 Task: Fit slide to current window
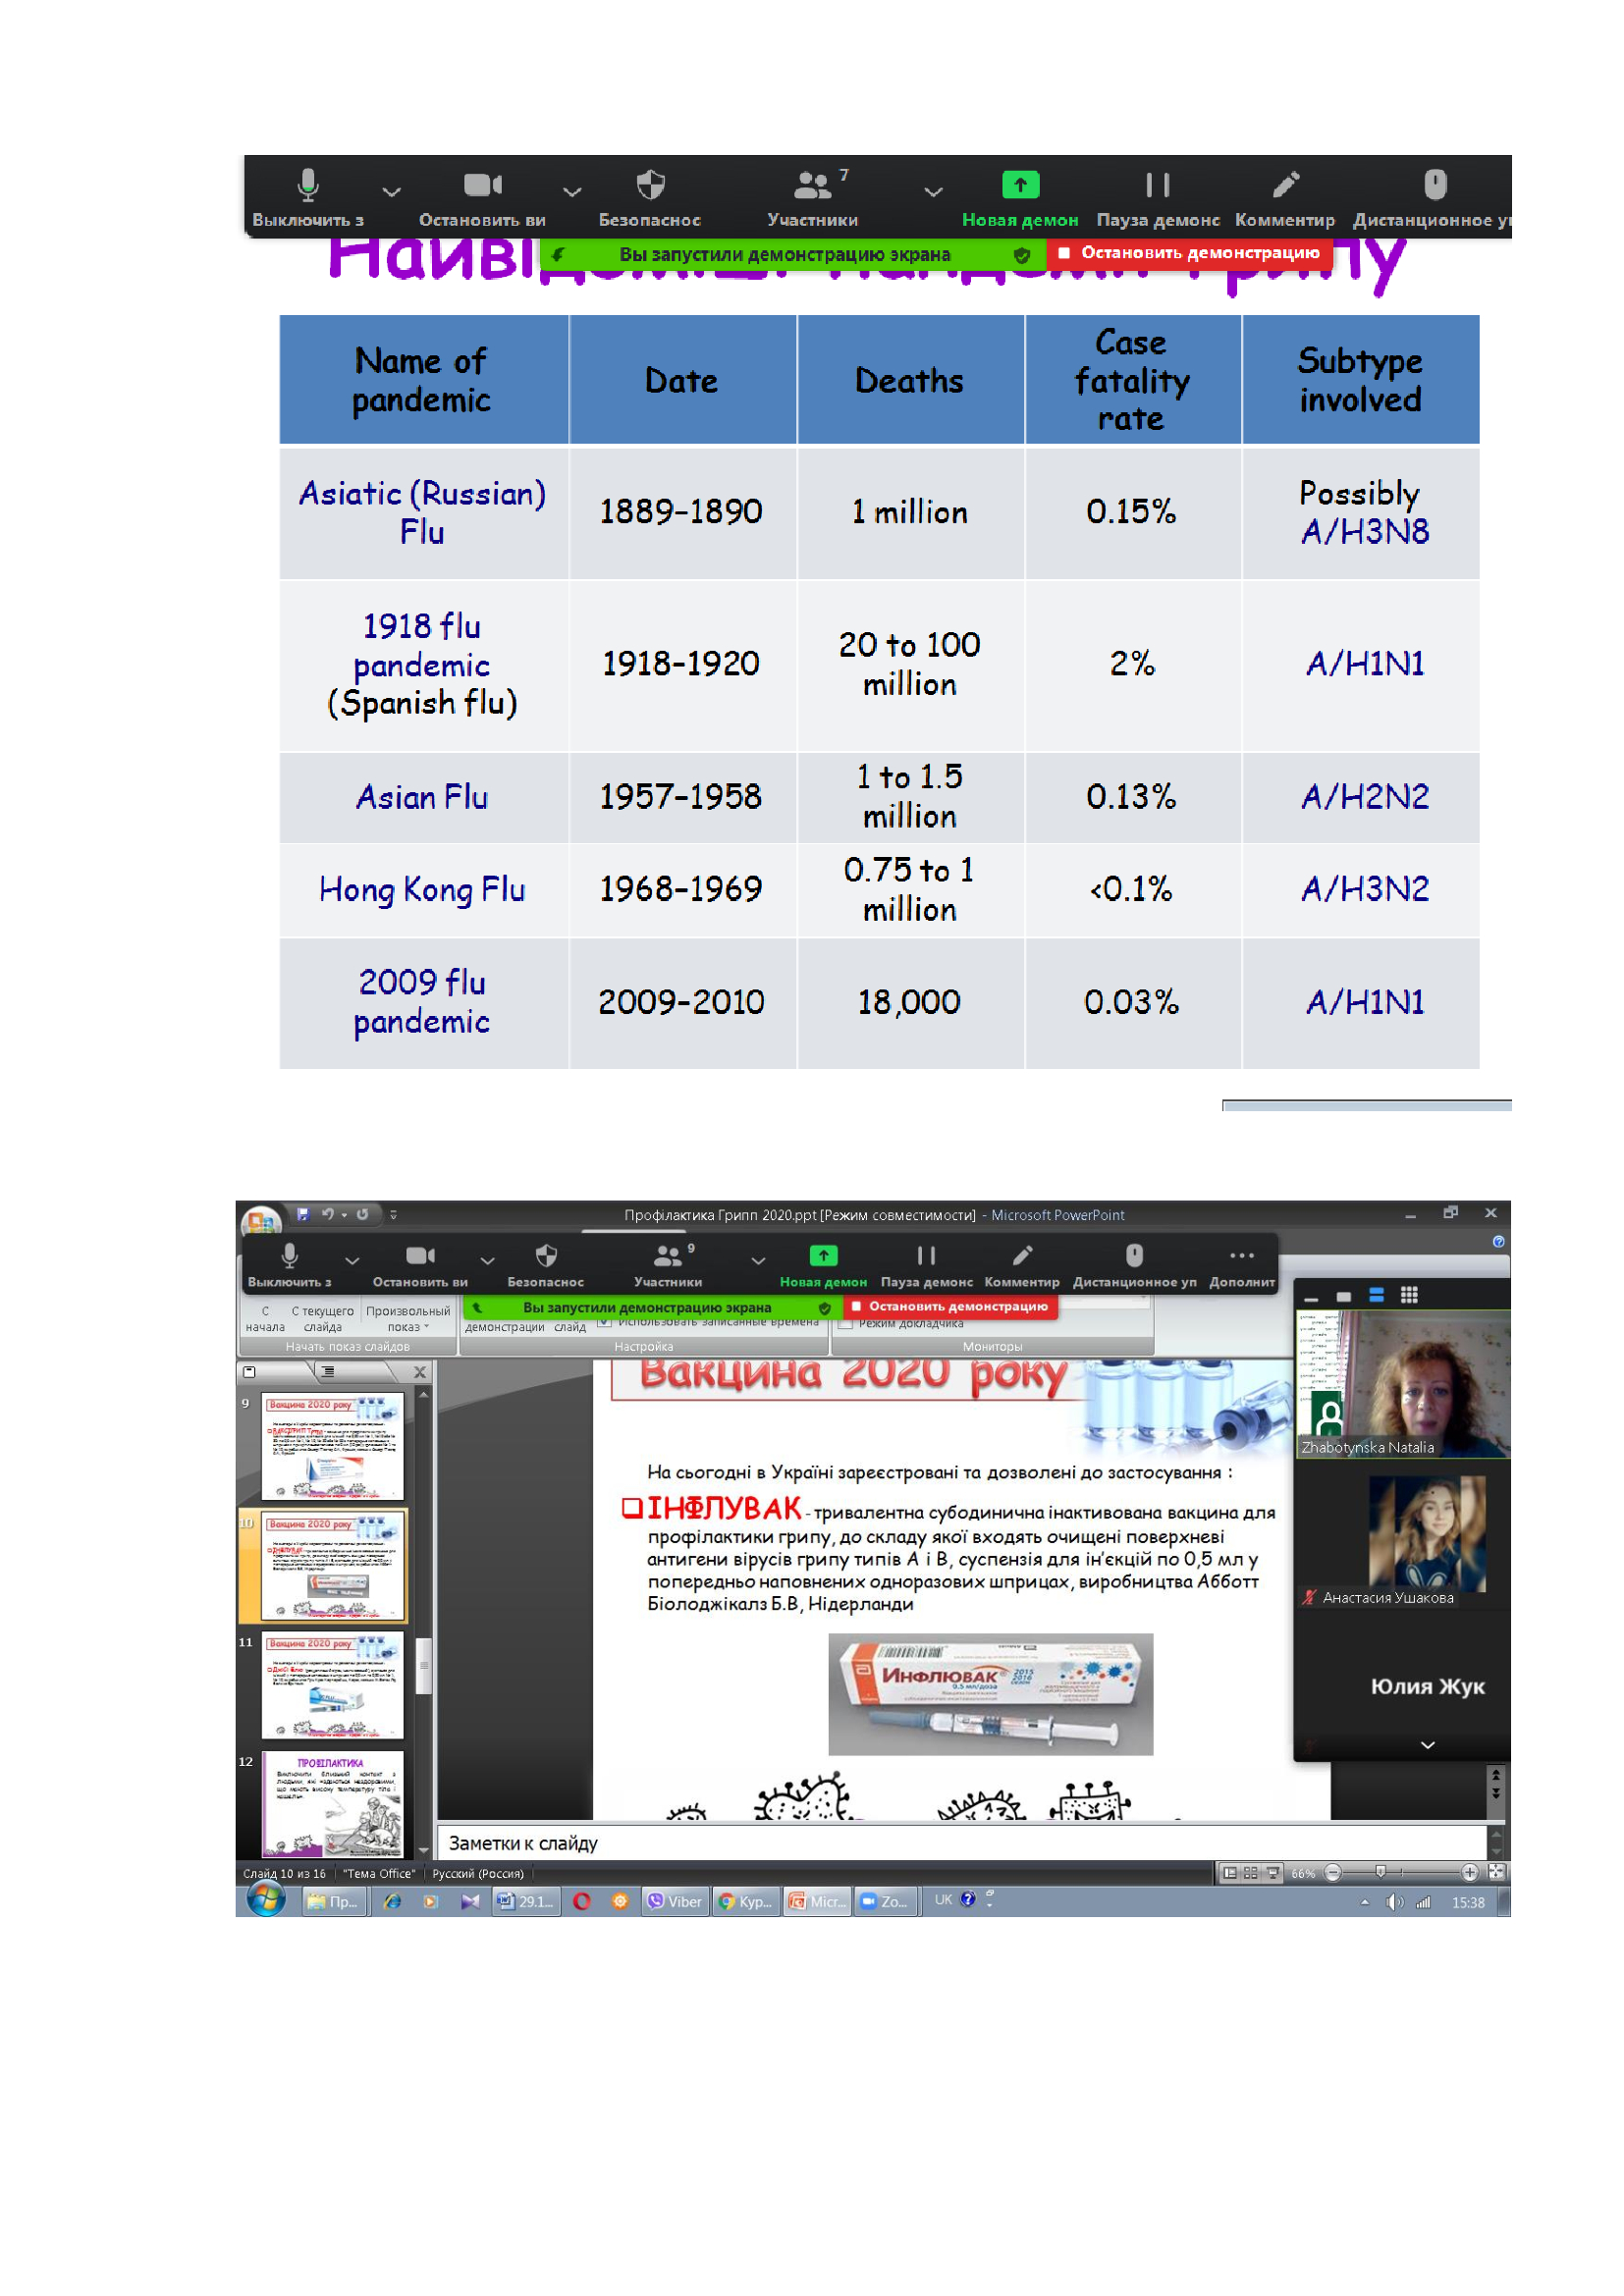(x=1497, y=1873)
